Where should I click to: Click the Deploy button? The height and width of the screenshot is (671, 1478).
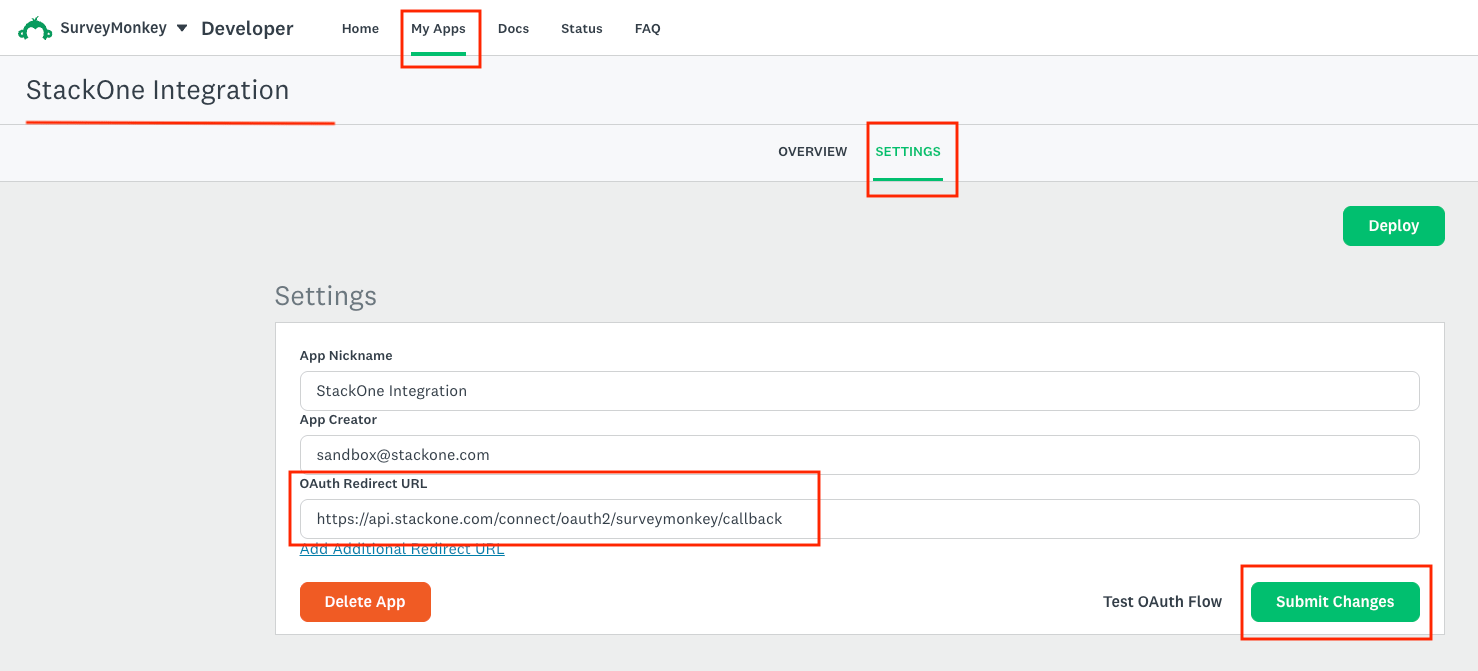click(x=1394, y=226)
